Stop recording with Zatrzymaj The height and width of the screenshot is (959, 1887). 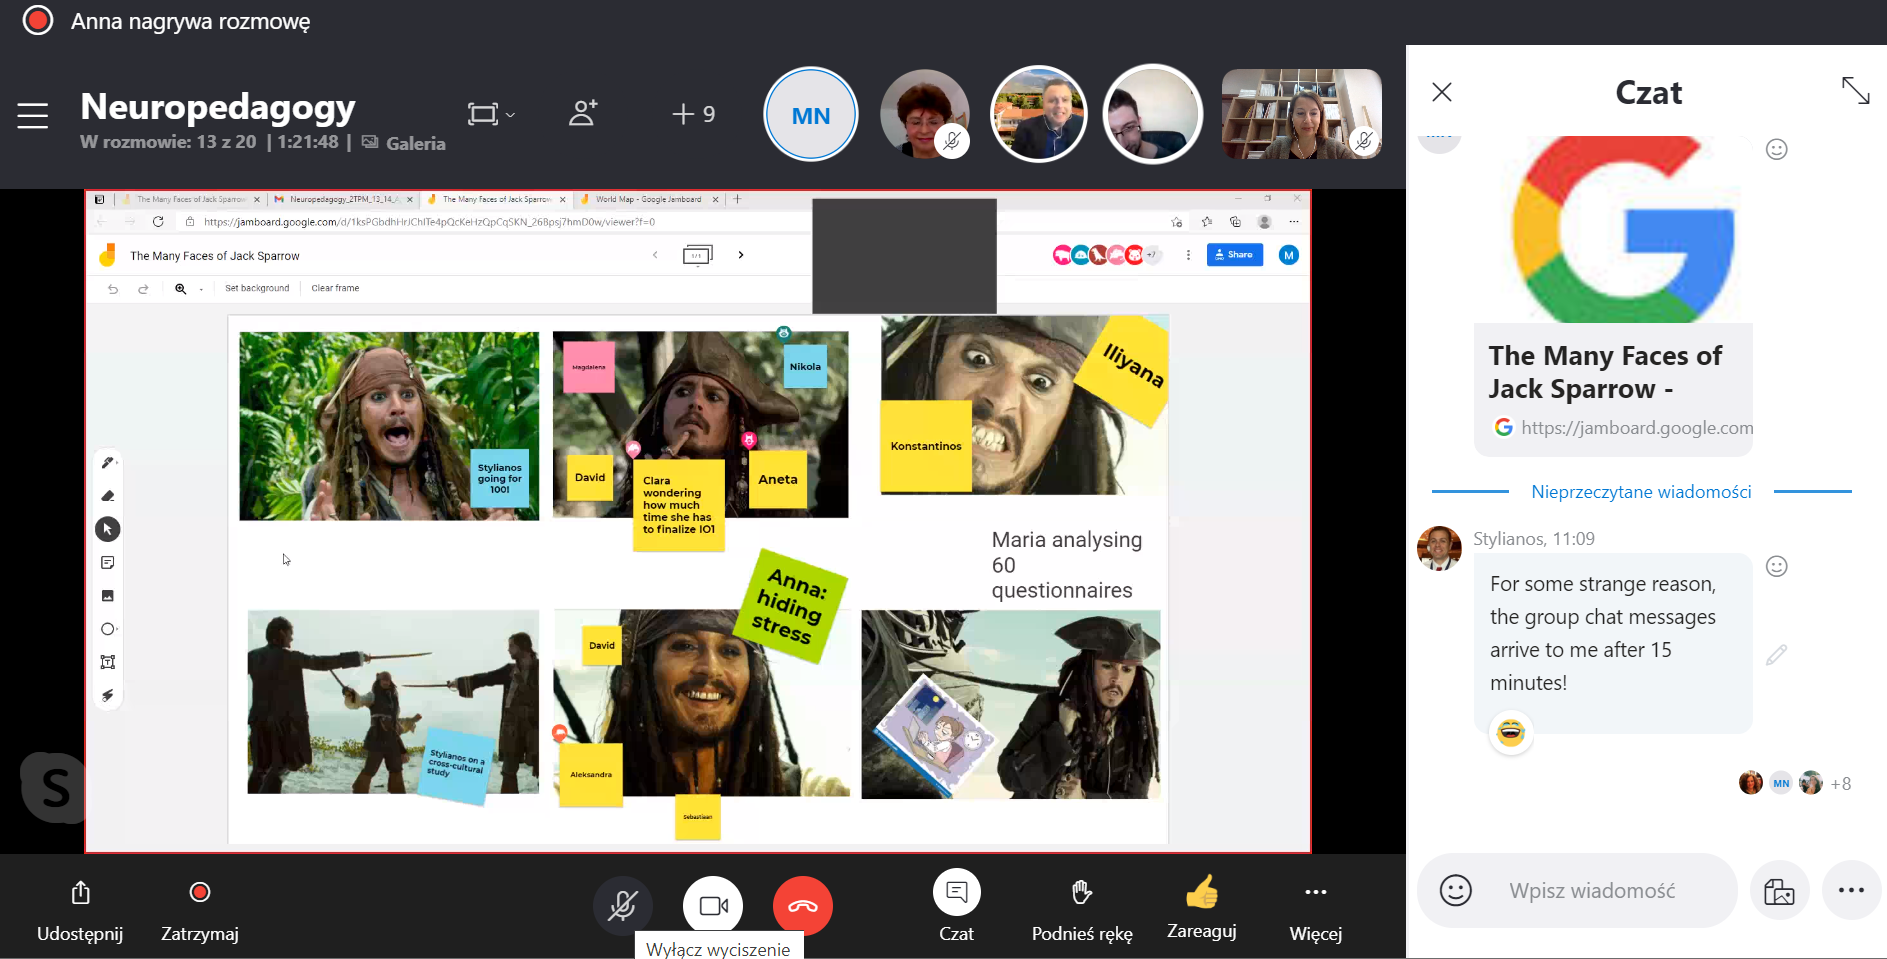[200, 910]
